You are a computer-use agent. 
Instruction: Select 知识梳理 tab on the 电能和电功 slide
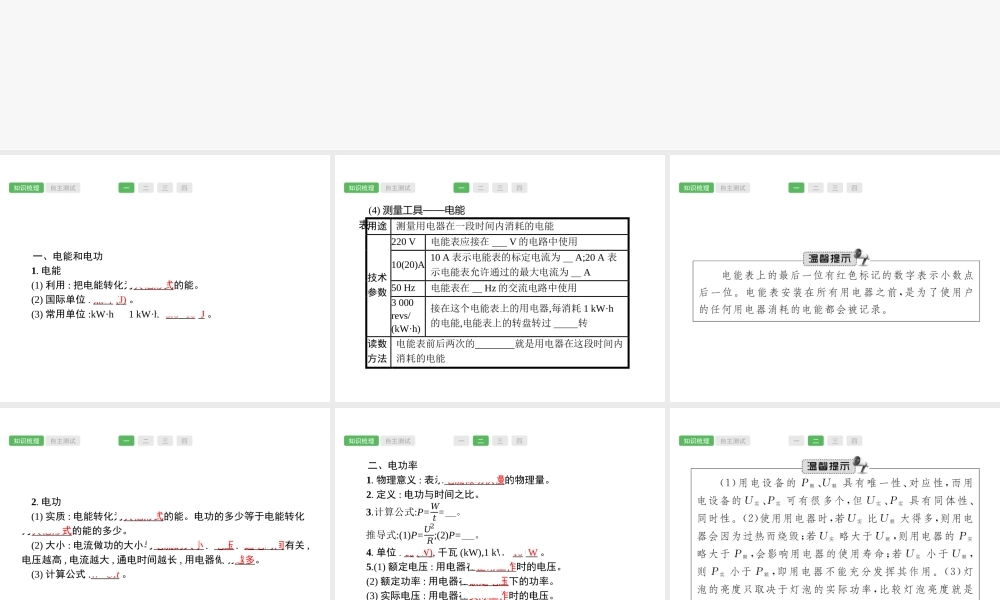tap(26, 188)
